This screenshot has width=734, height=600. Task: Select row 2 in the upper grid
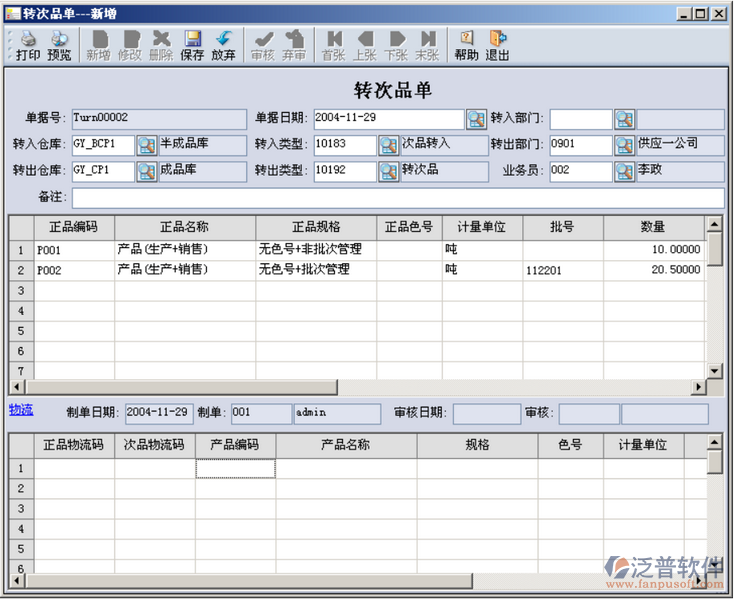tap(20, 270)
